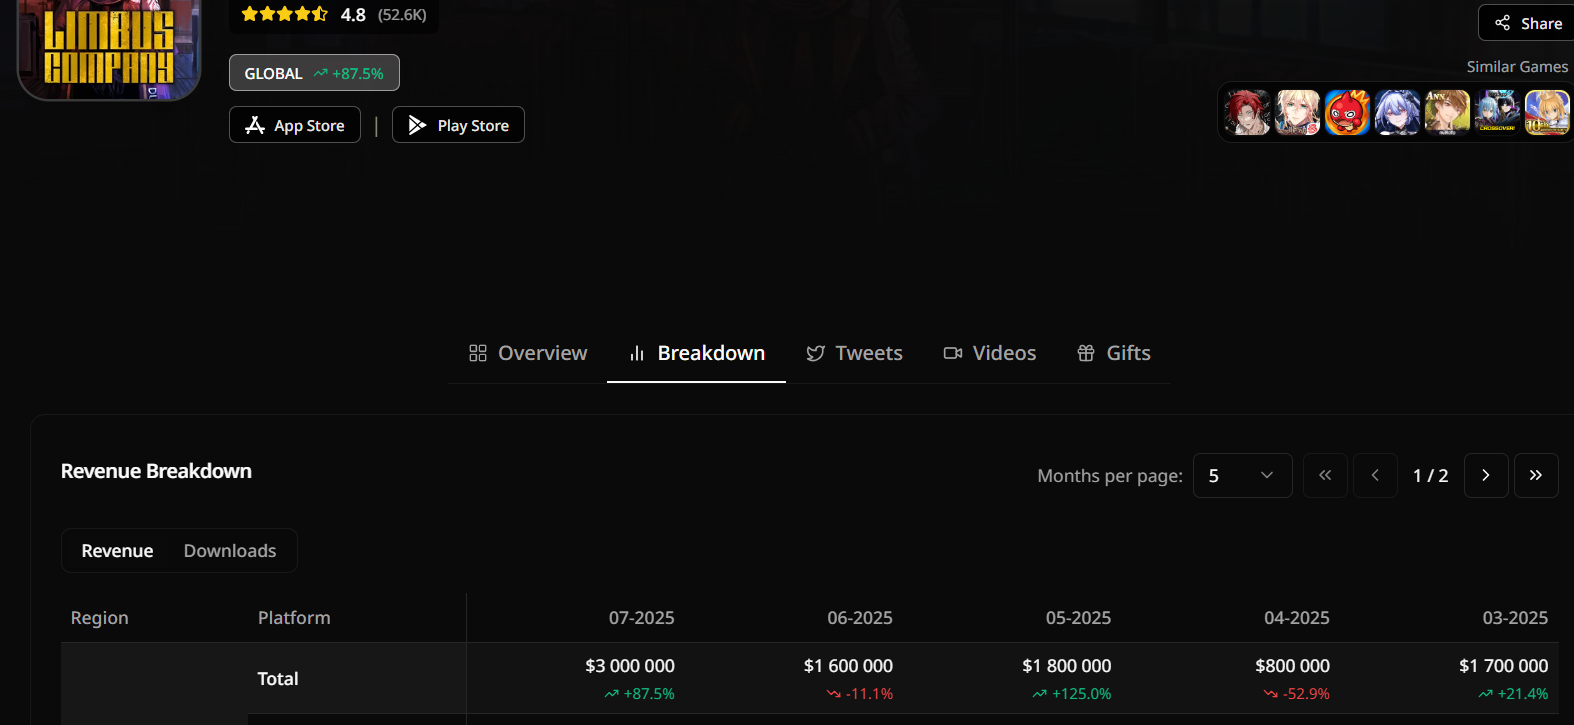
Task: Click the $800 000 revenue value
Action: (x=1292, y=666)
